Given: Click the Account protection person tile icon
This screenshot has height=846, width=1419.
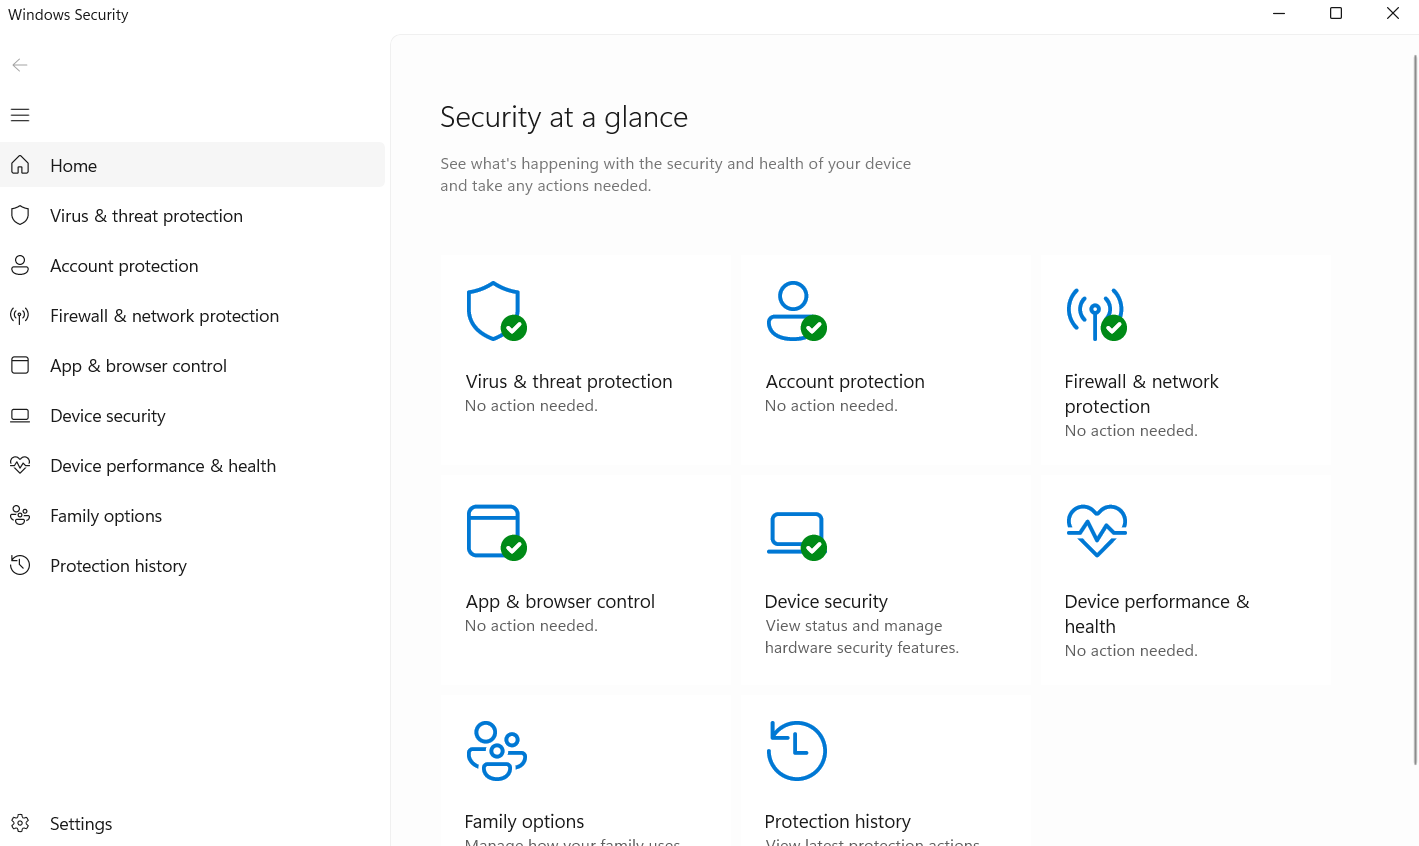Looking at the screenshot, I should point(796,311).
